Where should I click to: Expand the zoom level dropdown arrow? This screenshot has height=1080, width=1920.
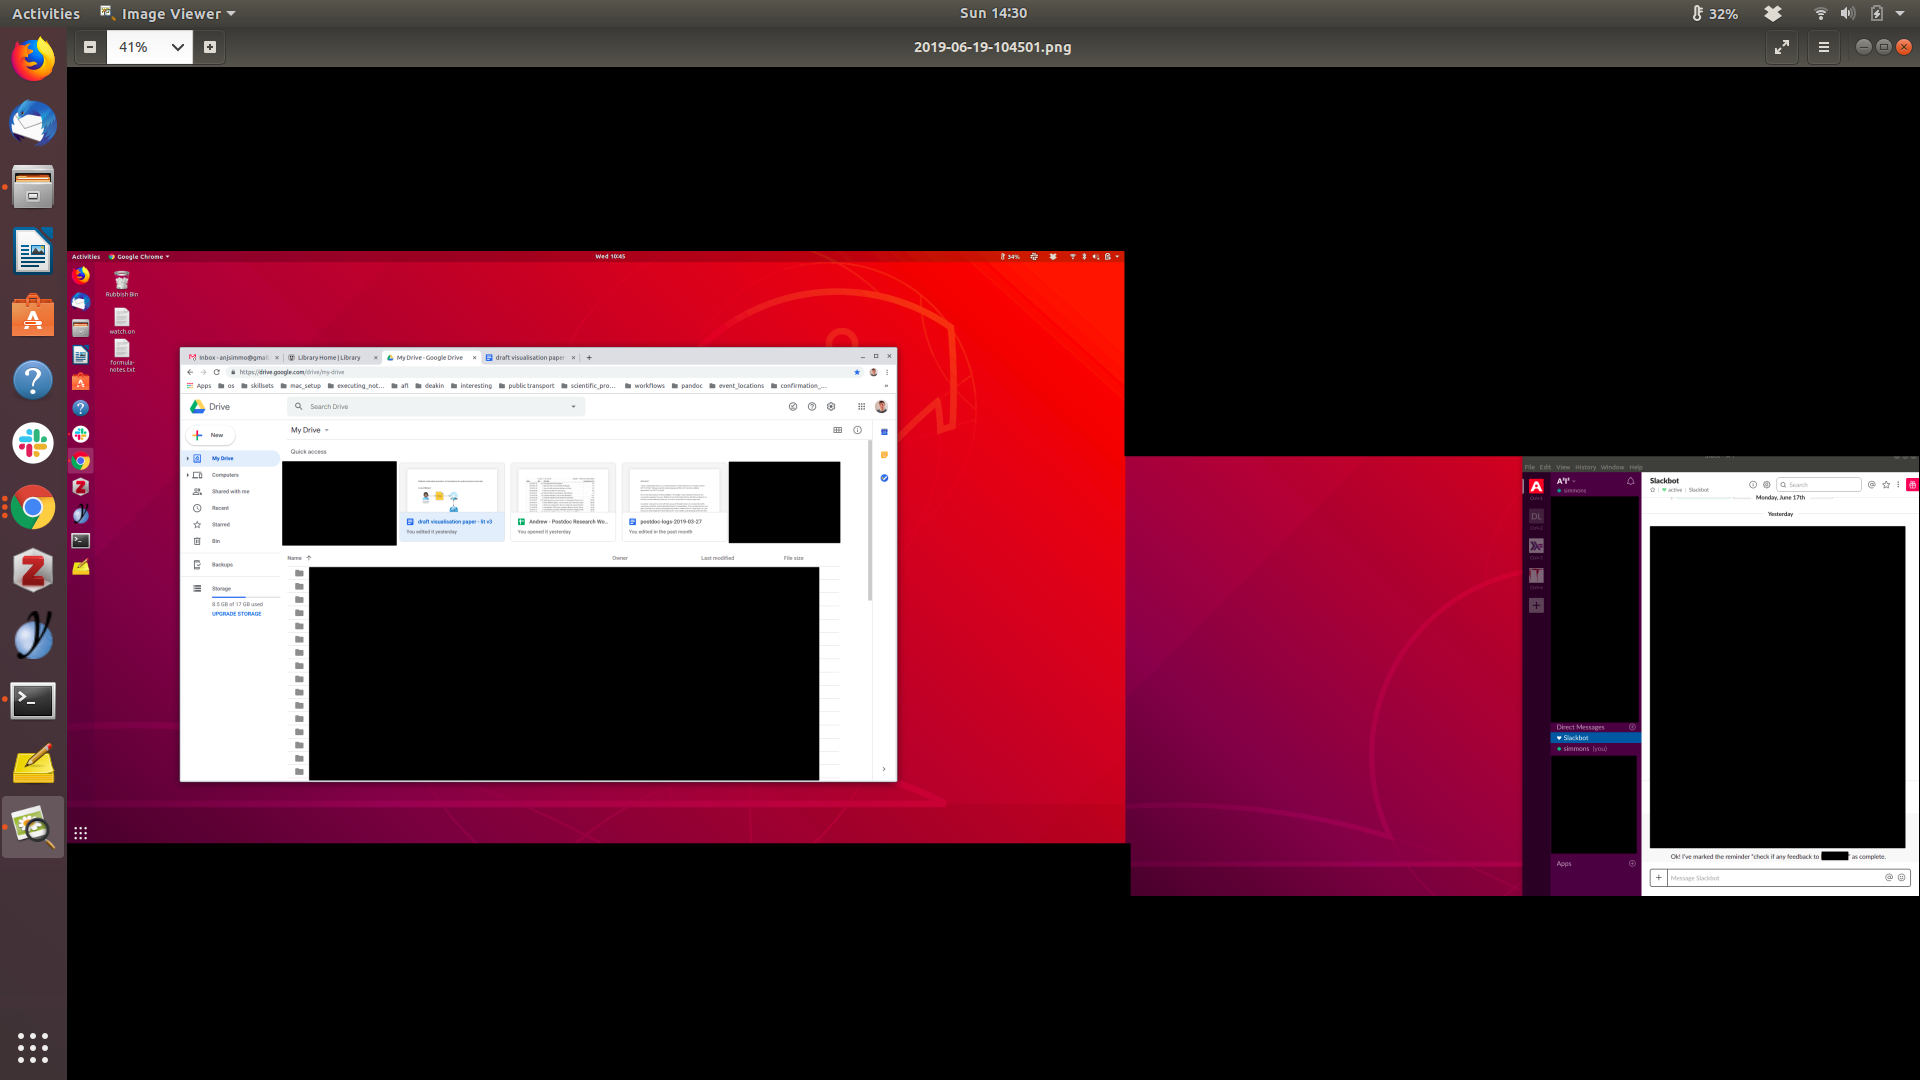177,47
